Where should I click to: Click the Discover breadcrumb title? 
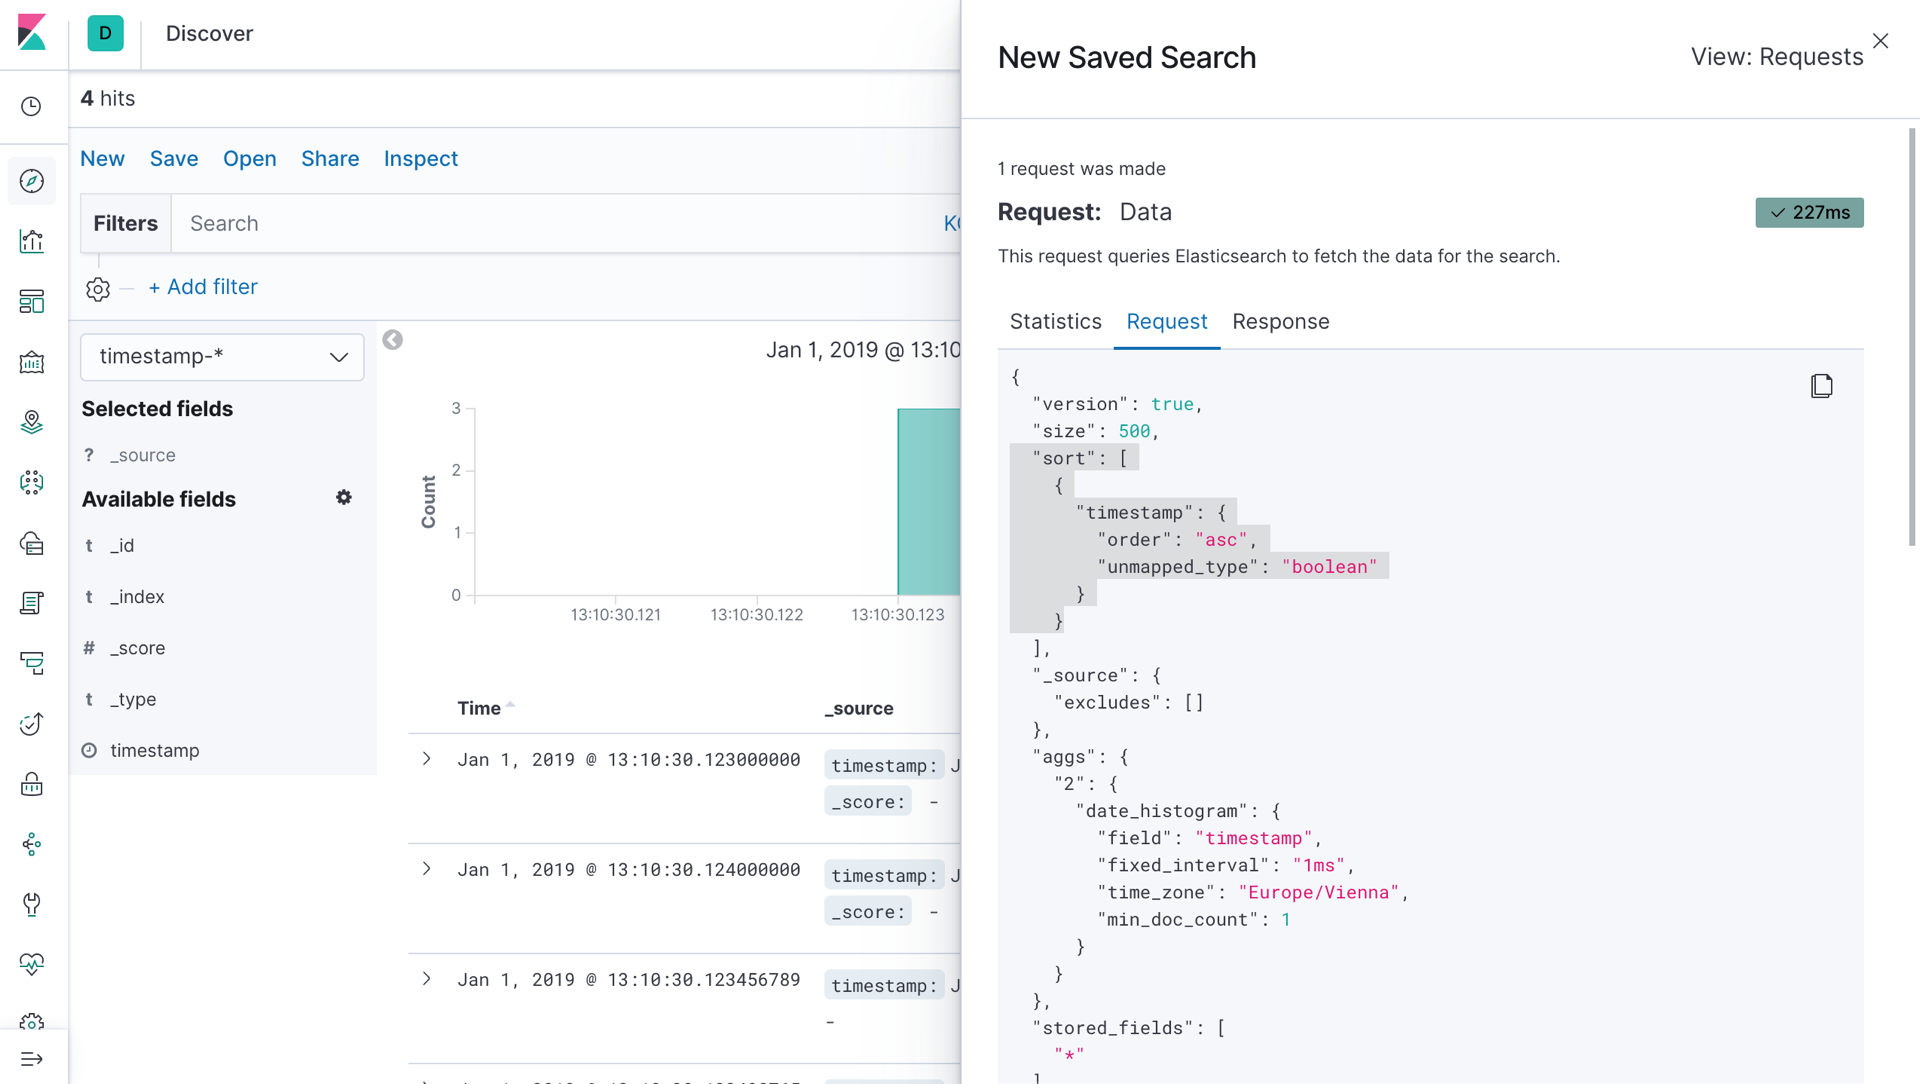(209, 33)
